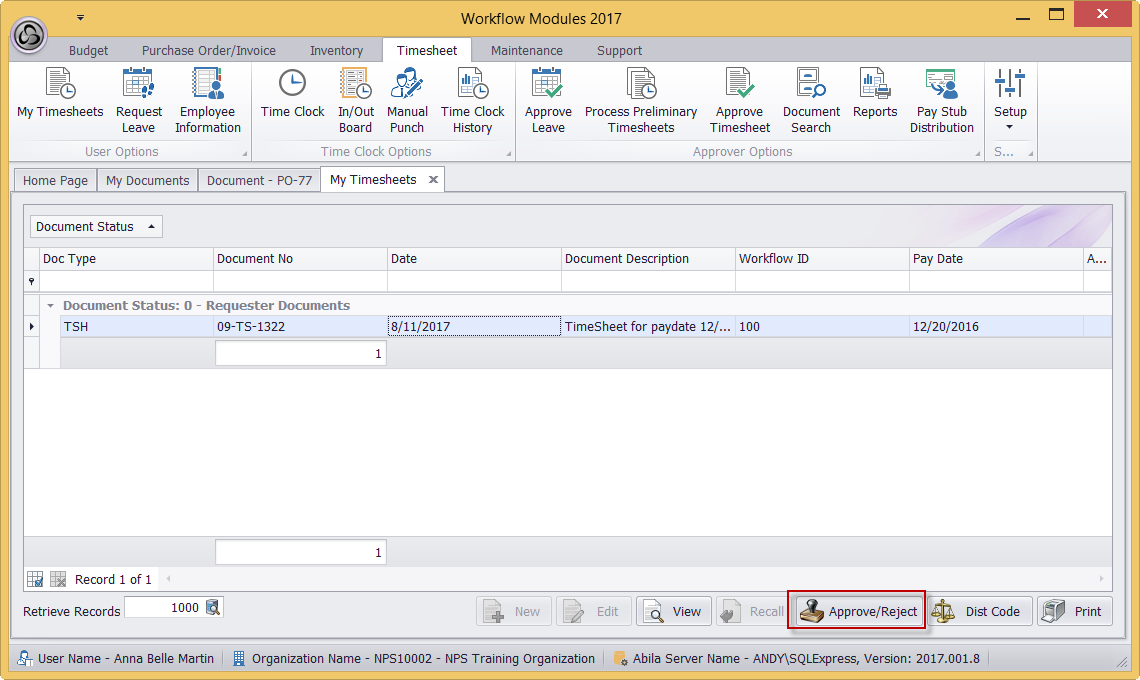Open My Timesheets from the ribbon
The height and width of the screenshot is (680, 1140).
point(60,100)
